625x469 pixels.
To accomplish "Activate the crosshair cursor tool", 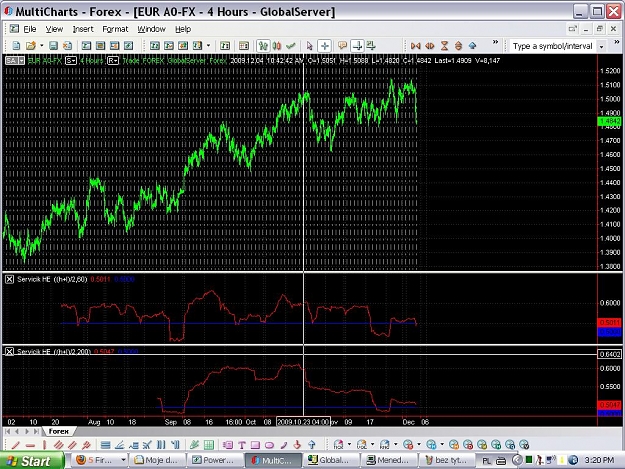I will coord(324,46).
